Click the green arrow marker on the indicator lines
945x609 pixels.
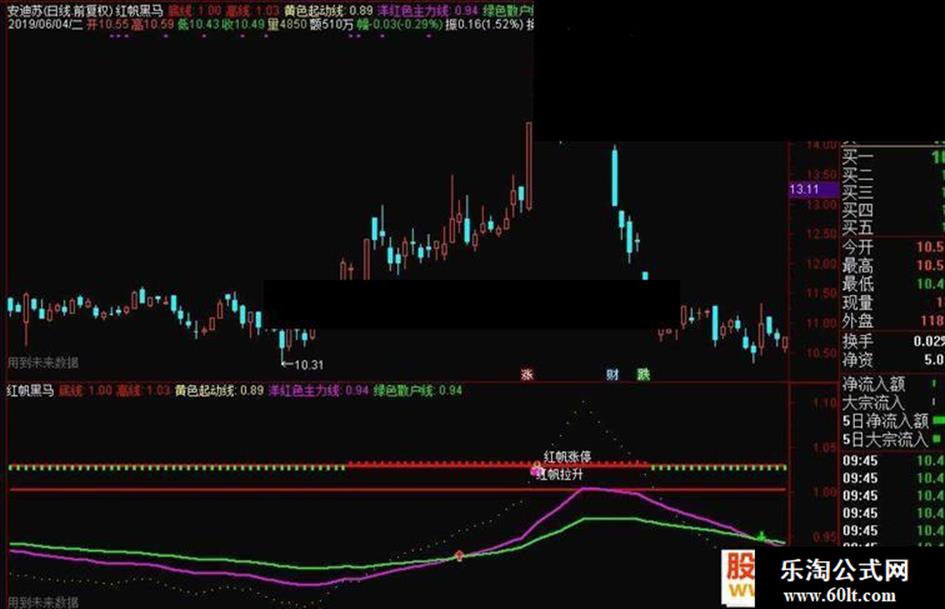pos(761,535)
